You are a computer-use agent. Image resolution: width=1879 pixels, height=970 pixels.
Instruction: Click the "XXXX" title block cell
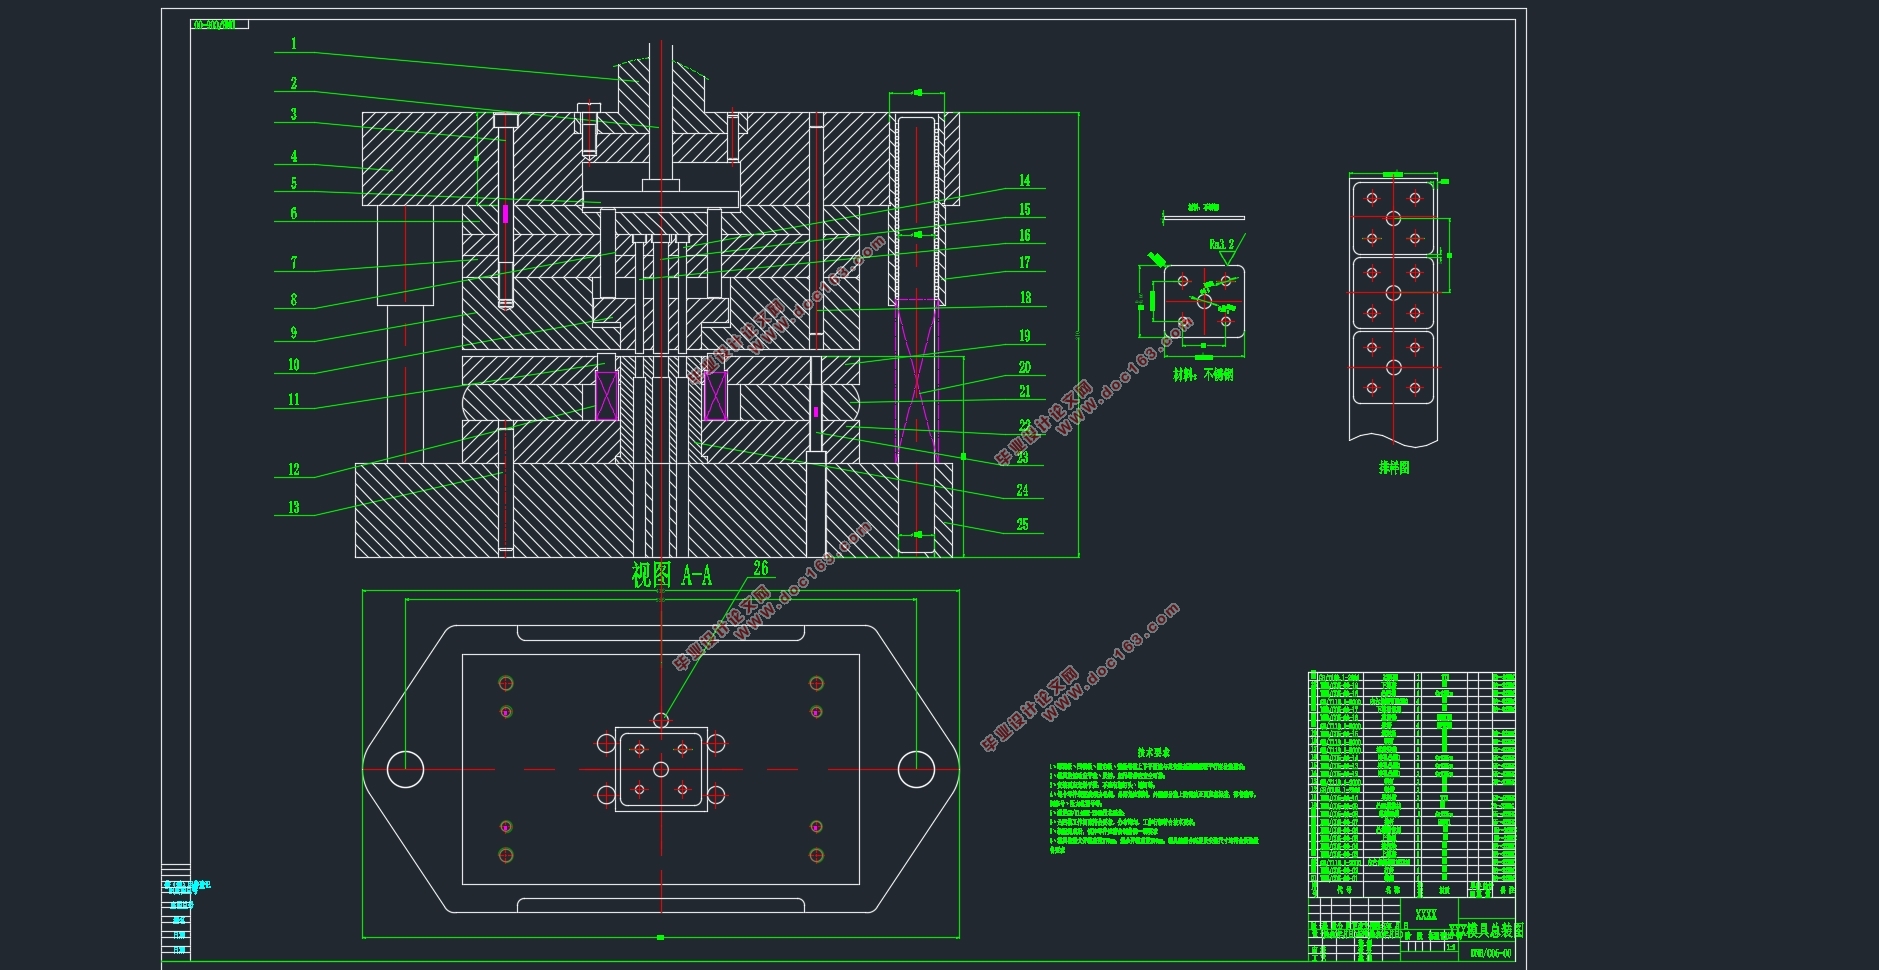(1426, 915)
